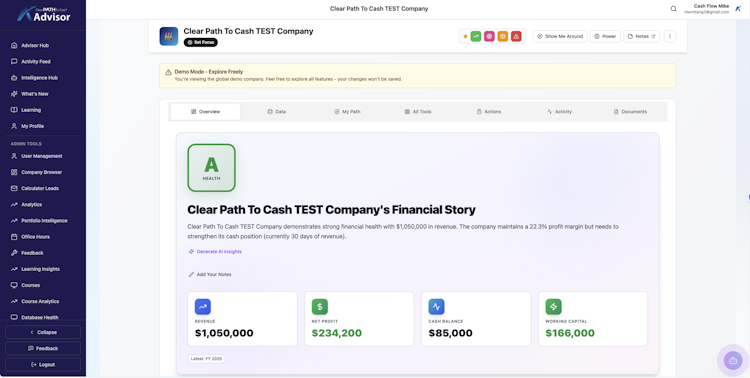Click the A Health grade badge
Image resolution: width=750 pixels, height=378 pixels.
[x=211, y=168]
